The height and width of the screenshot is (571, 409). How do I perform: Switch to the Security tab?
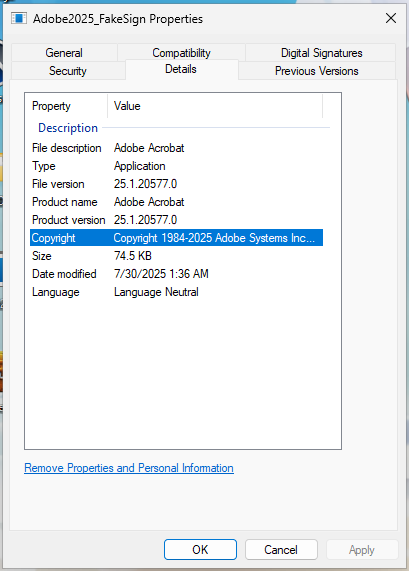68,71
